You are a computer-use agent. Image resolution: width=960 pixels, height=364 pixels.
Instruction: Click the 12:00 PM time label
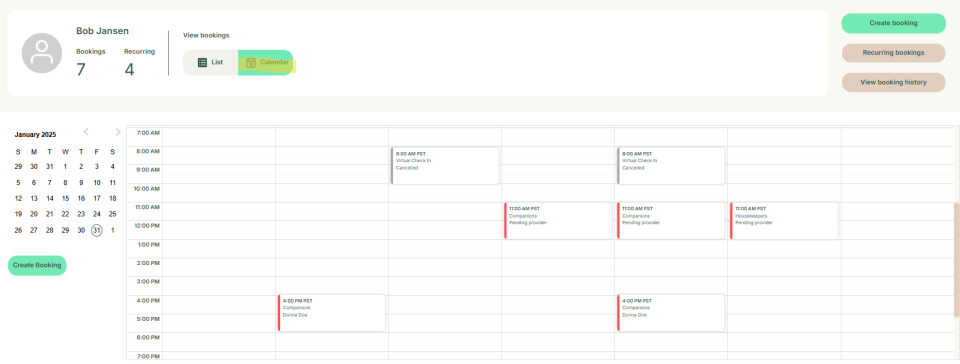pyautogui.click(x=146, y=226)
